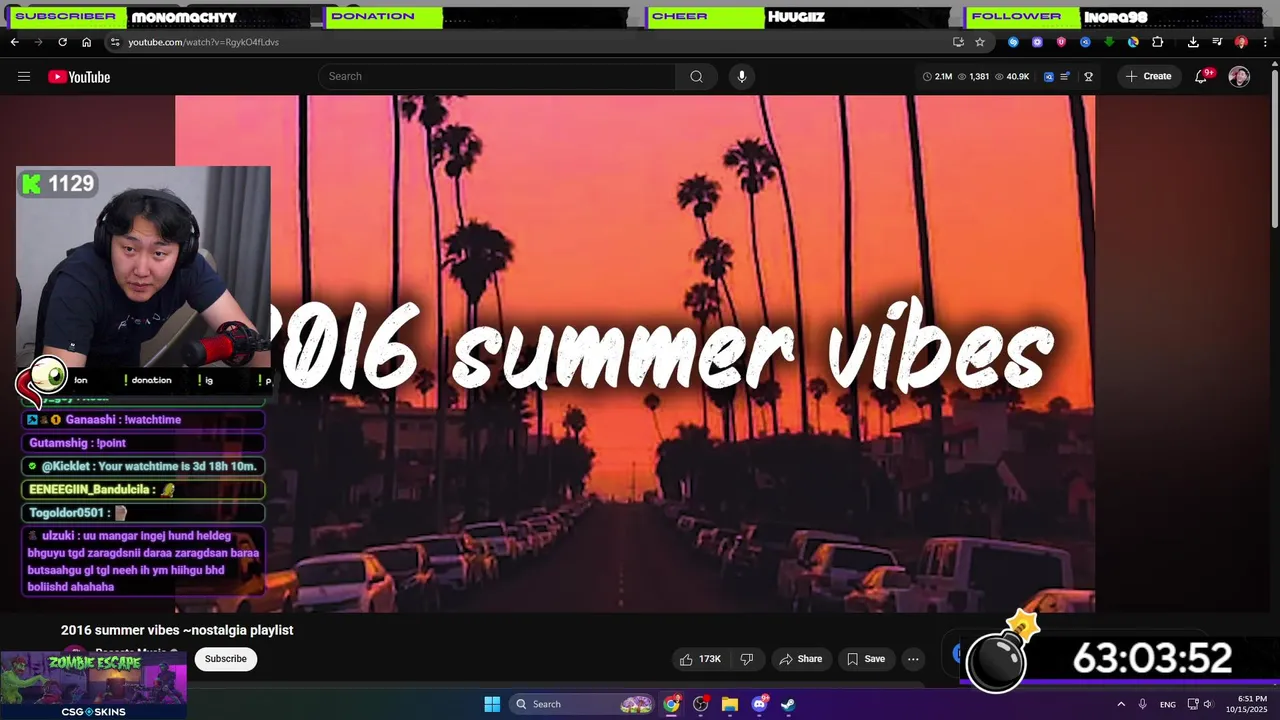Click the Windows taskbar Search box
Screen dimensions: 1280x720
pos(580,704)
